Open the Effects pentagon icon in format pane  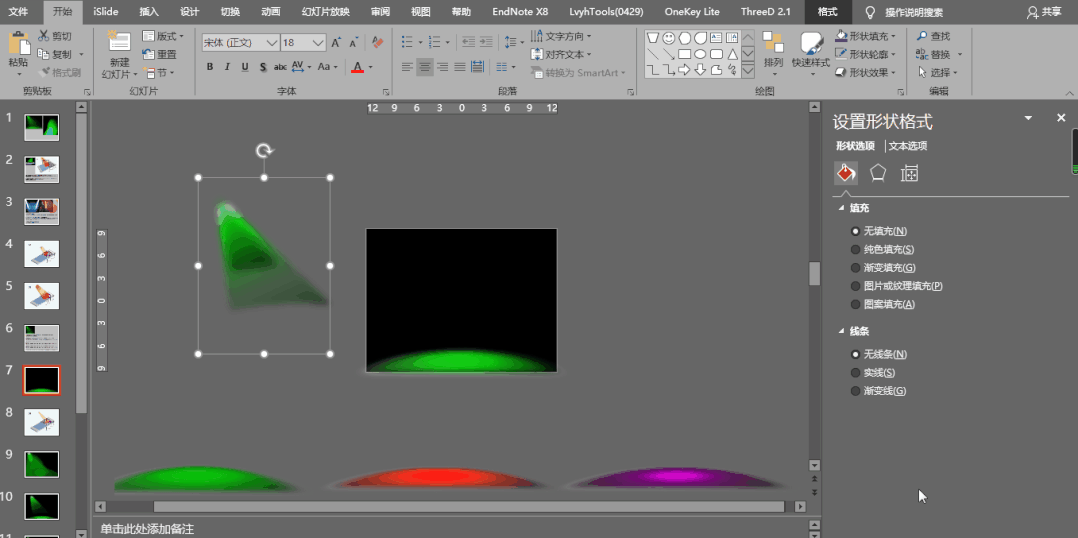point(877,173)
